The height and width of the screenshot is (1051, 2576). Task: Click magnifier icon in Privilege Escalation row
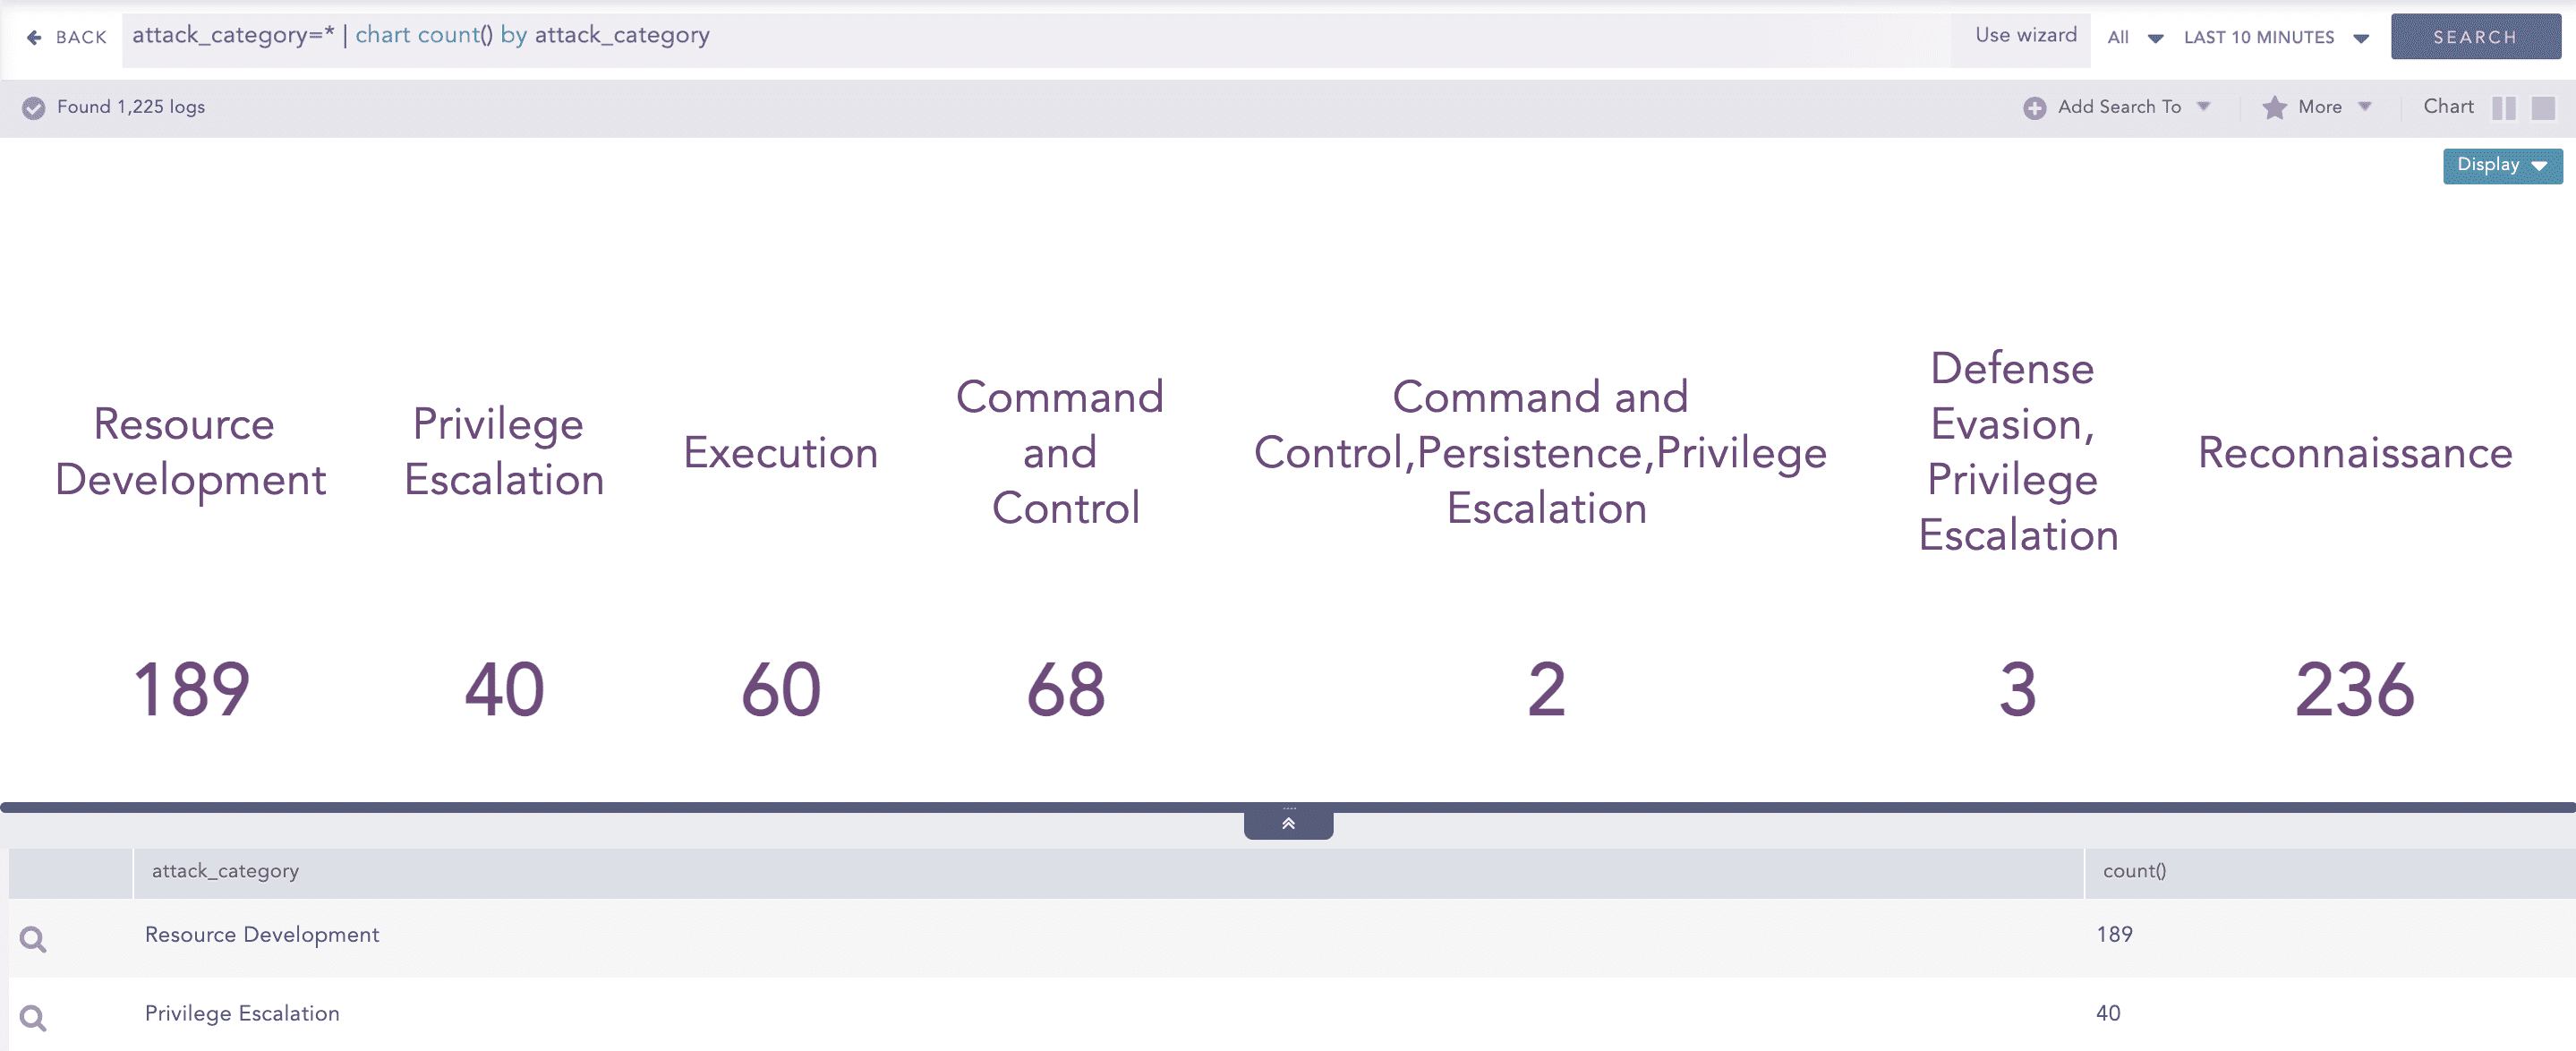pyautogui.click(x=33, y=1018)
